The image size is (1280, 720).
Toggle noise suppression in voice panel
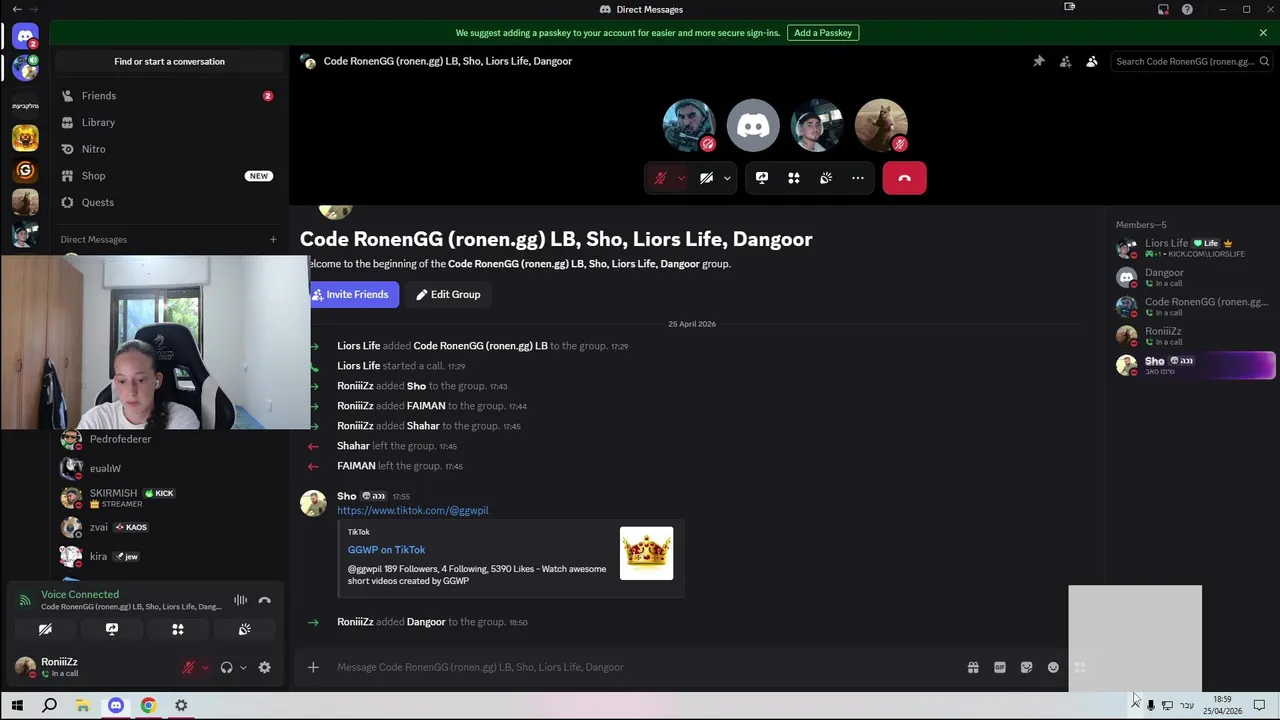coord(240,600)
